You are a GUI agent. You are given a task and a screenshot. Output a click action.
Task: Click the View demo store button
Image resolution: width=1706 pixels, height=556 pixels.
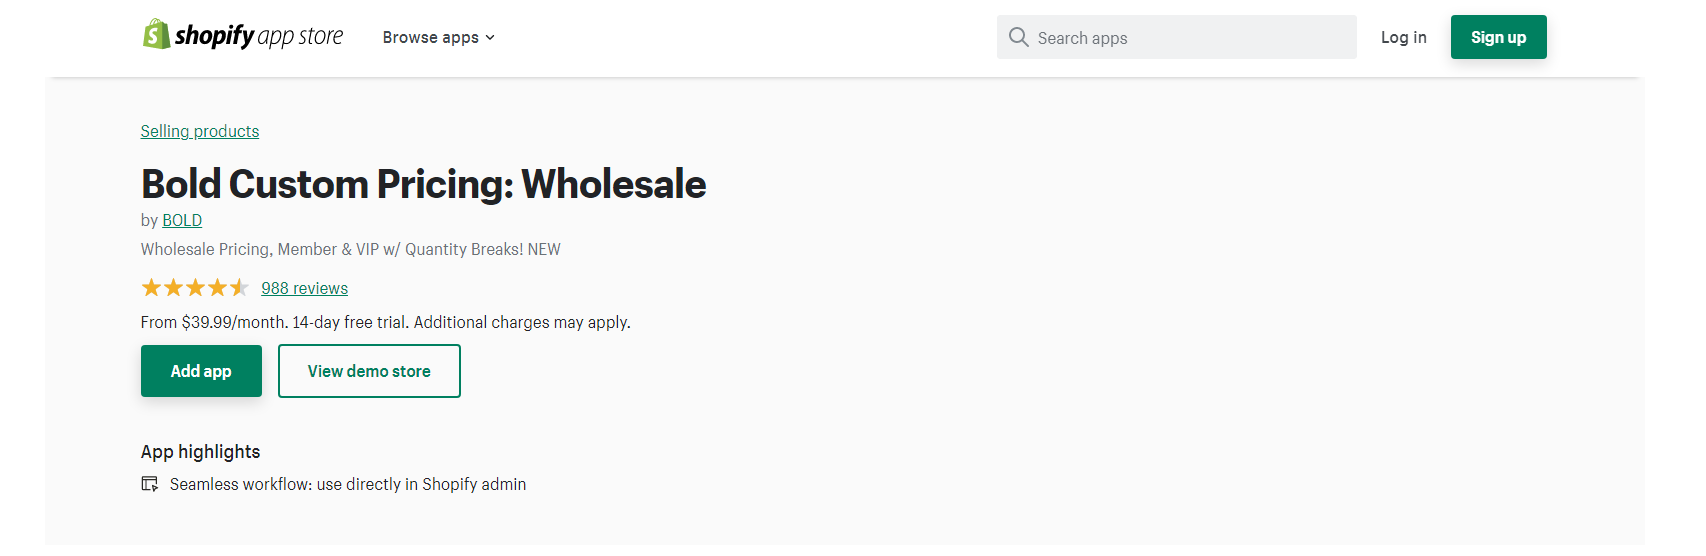pyautogui.click(x=369, y=371)
